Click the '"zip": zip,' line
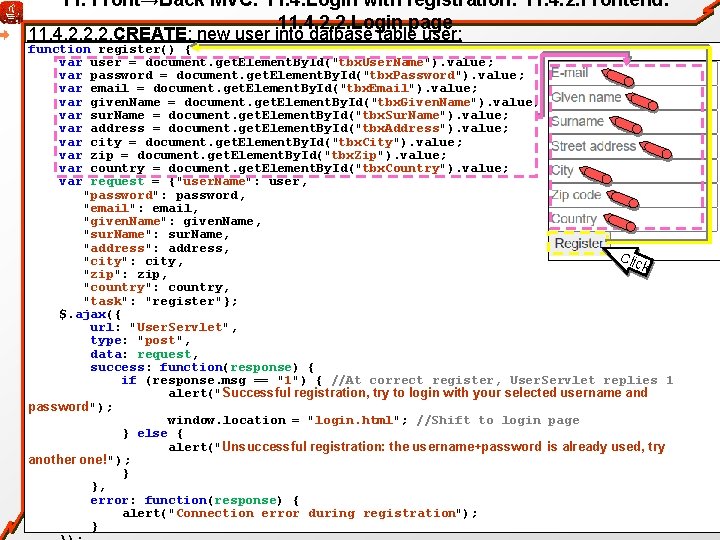The width and height of the screenshot is (720, 540). click(125, 275)
